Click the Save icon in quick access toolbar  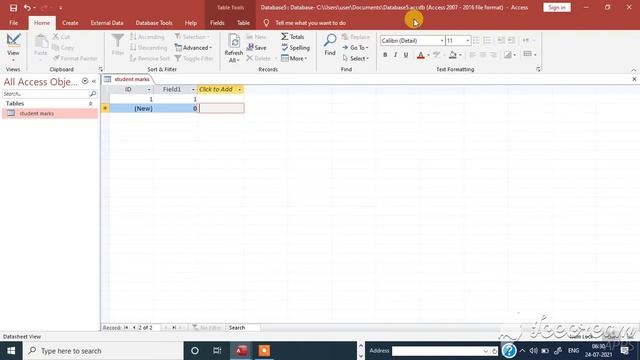point(13,8)
